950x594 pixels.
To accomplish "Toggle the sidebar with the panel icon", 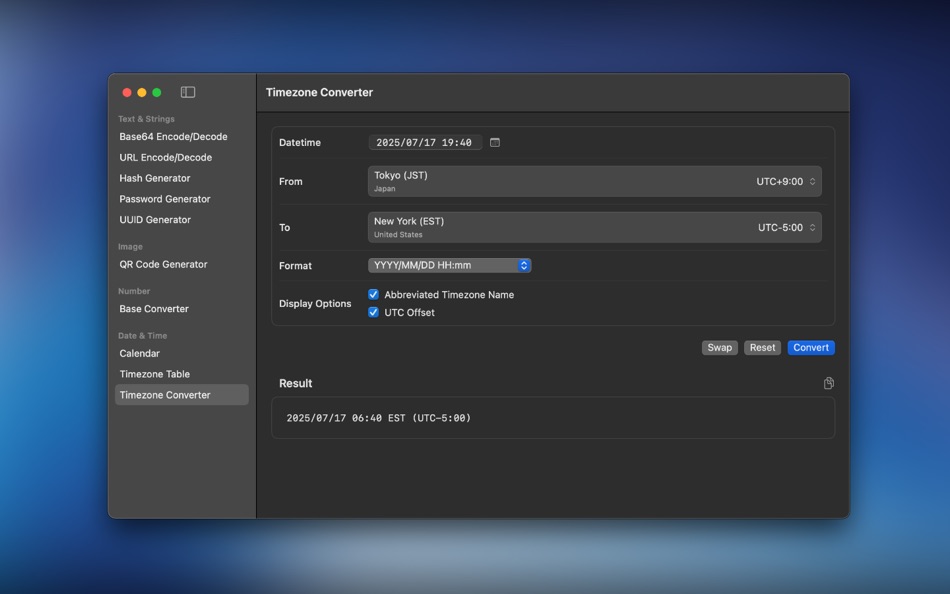I will pos(187,91).
